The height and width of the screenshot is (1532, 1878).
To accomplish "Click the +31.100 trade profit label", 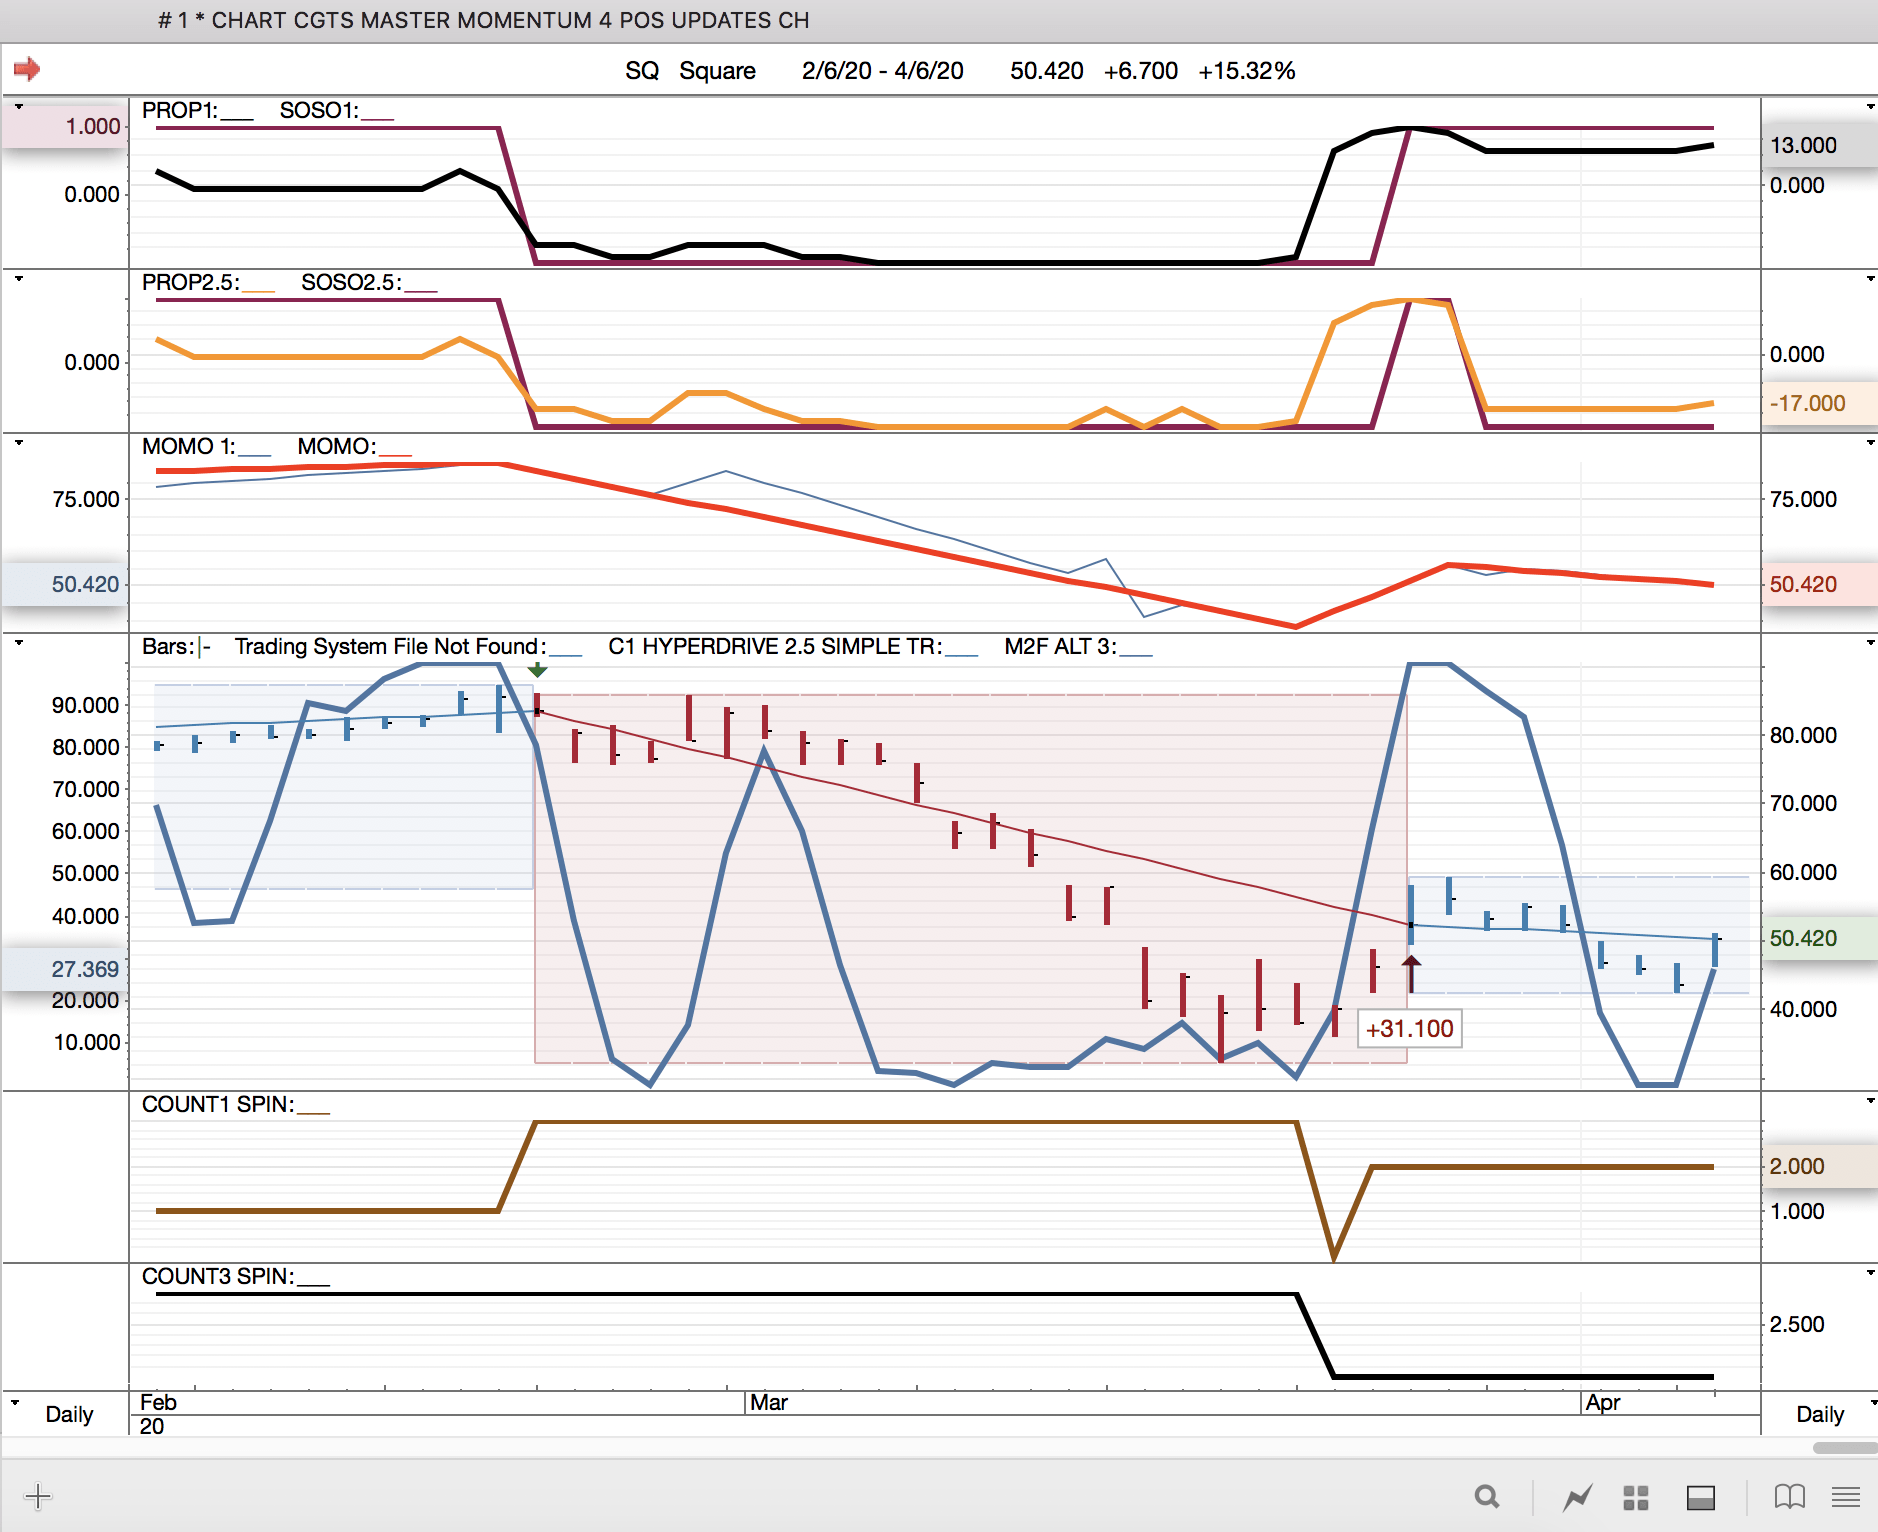I will [x=1409, y=1028].
